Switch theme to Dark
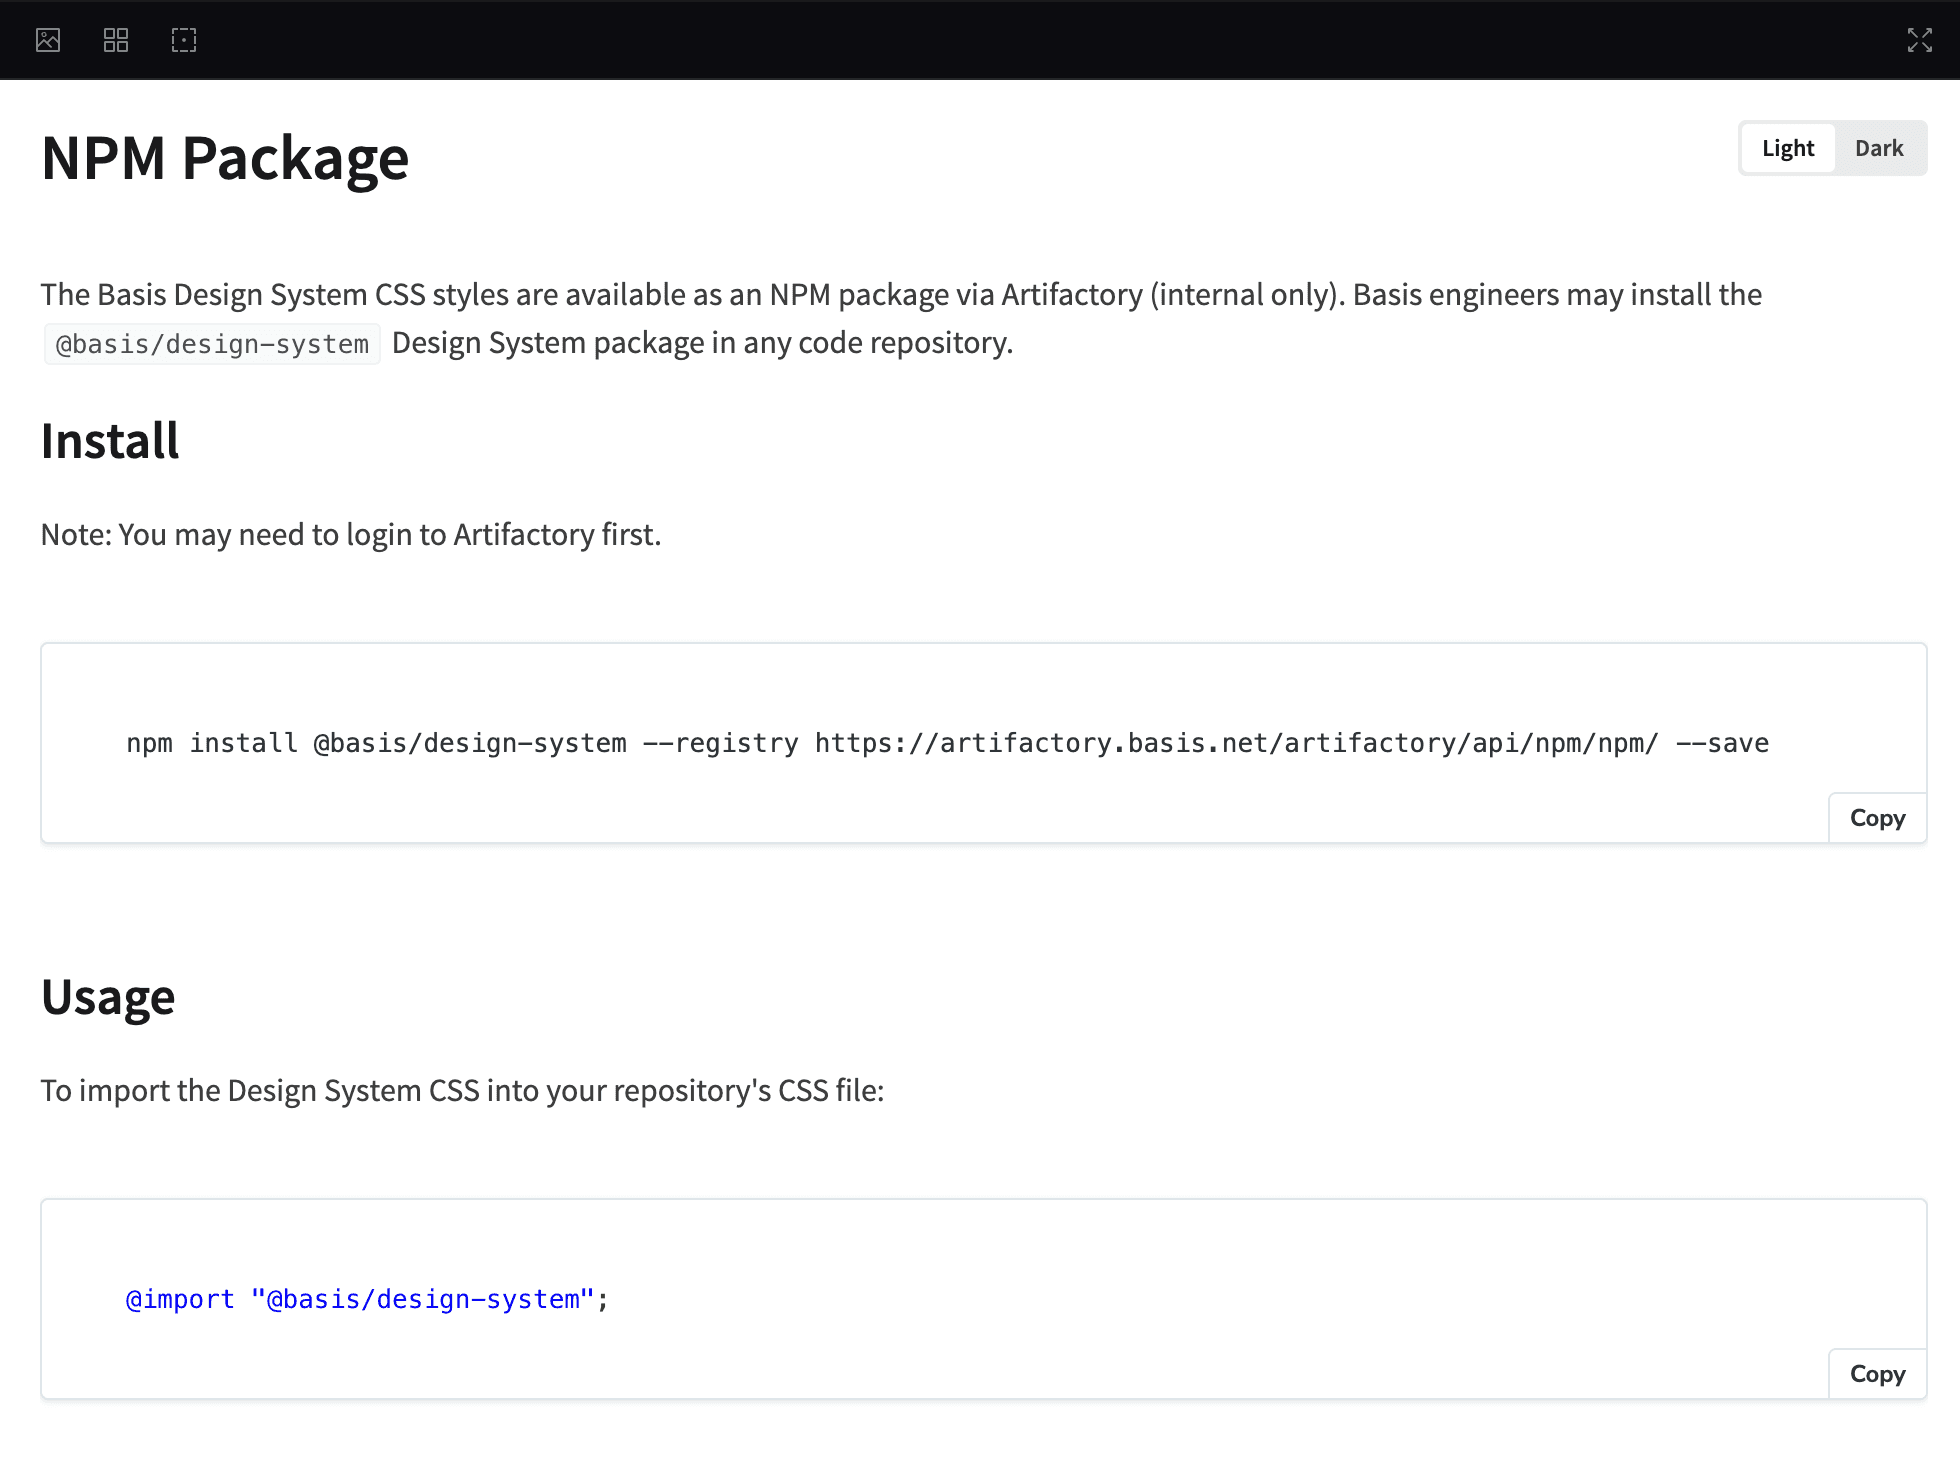The height and width of the screenshot is (1460, 1960). (x=1878, y=148)
